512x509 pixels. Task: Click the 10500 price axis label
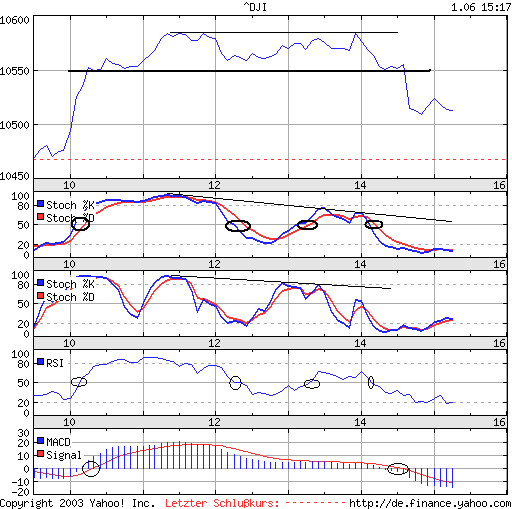tap(15, 125)
